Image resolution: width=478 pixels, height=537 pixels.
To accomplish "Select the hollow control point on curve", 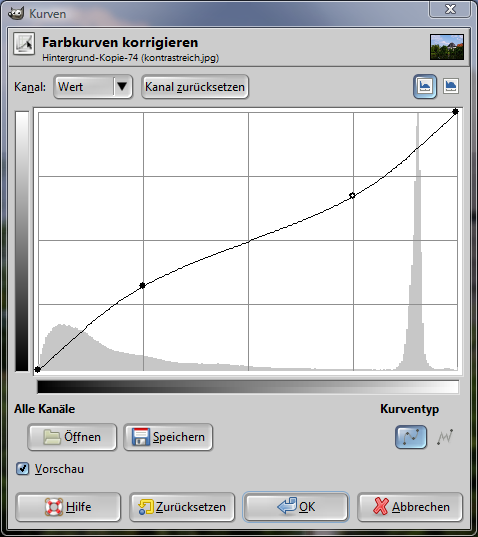I will [352, 196].
